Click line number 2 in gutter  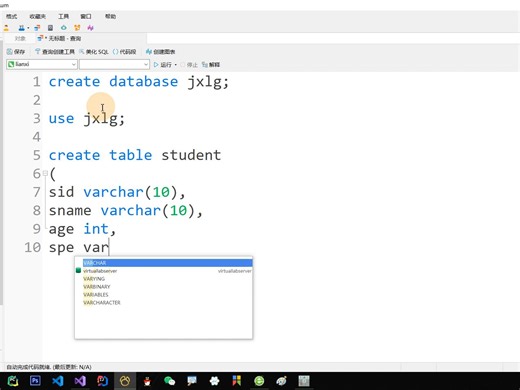37,100
